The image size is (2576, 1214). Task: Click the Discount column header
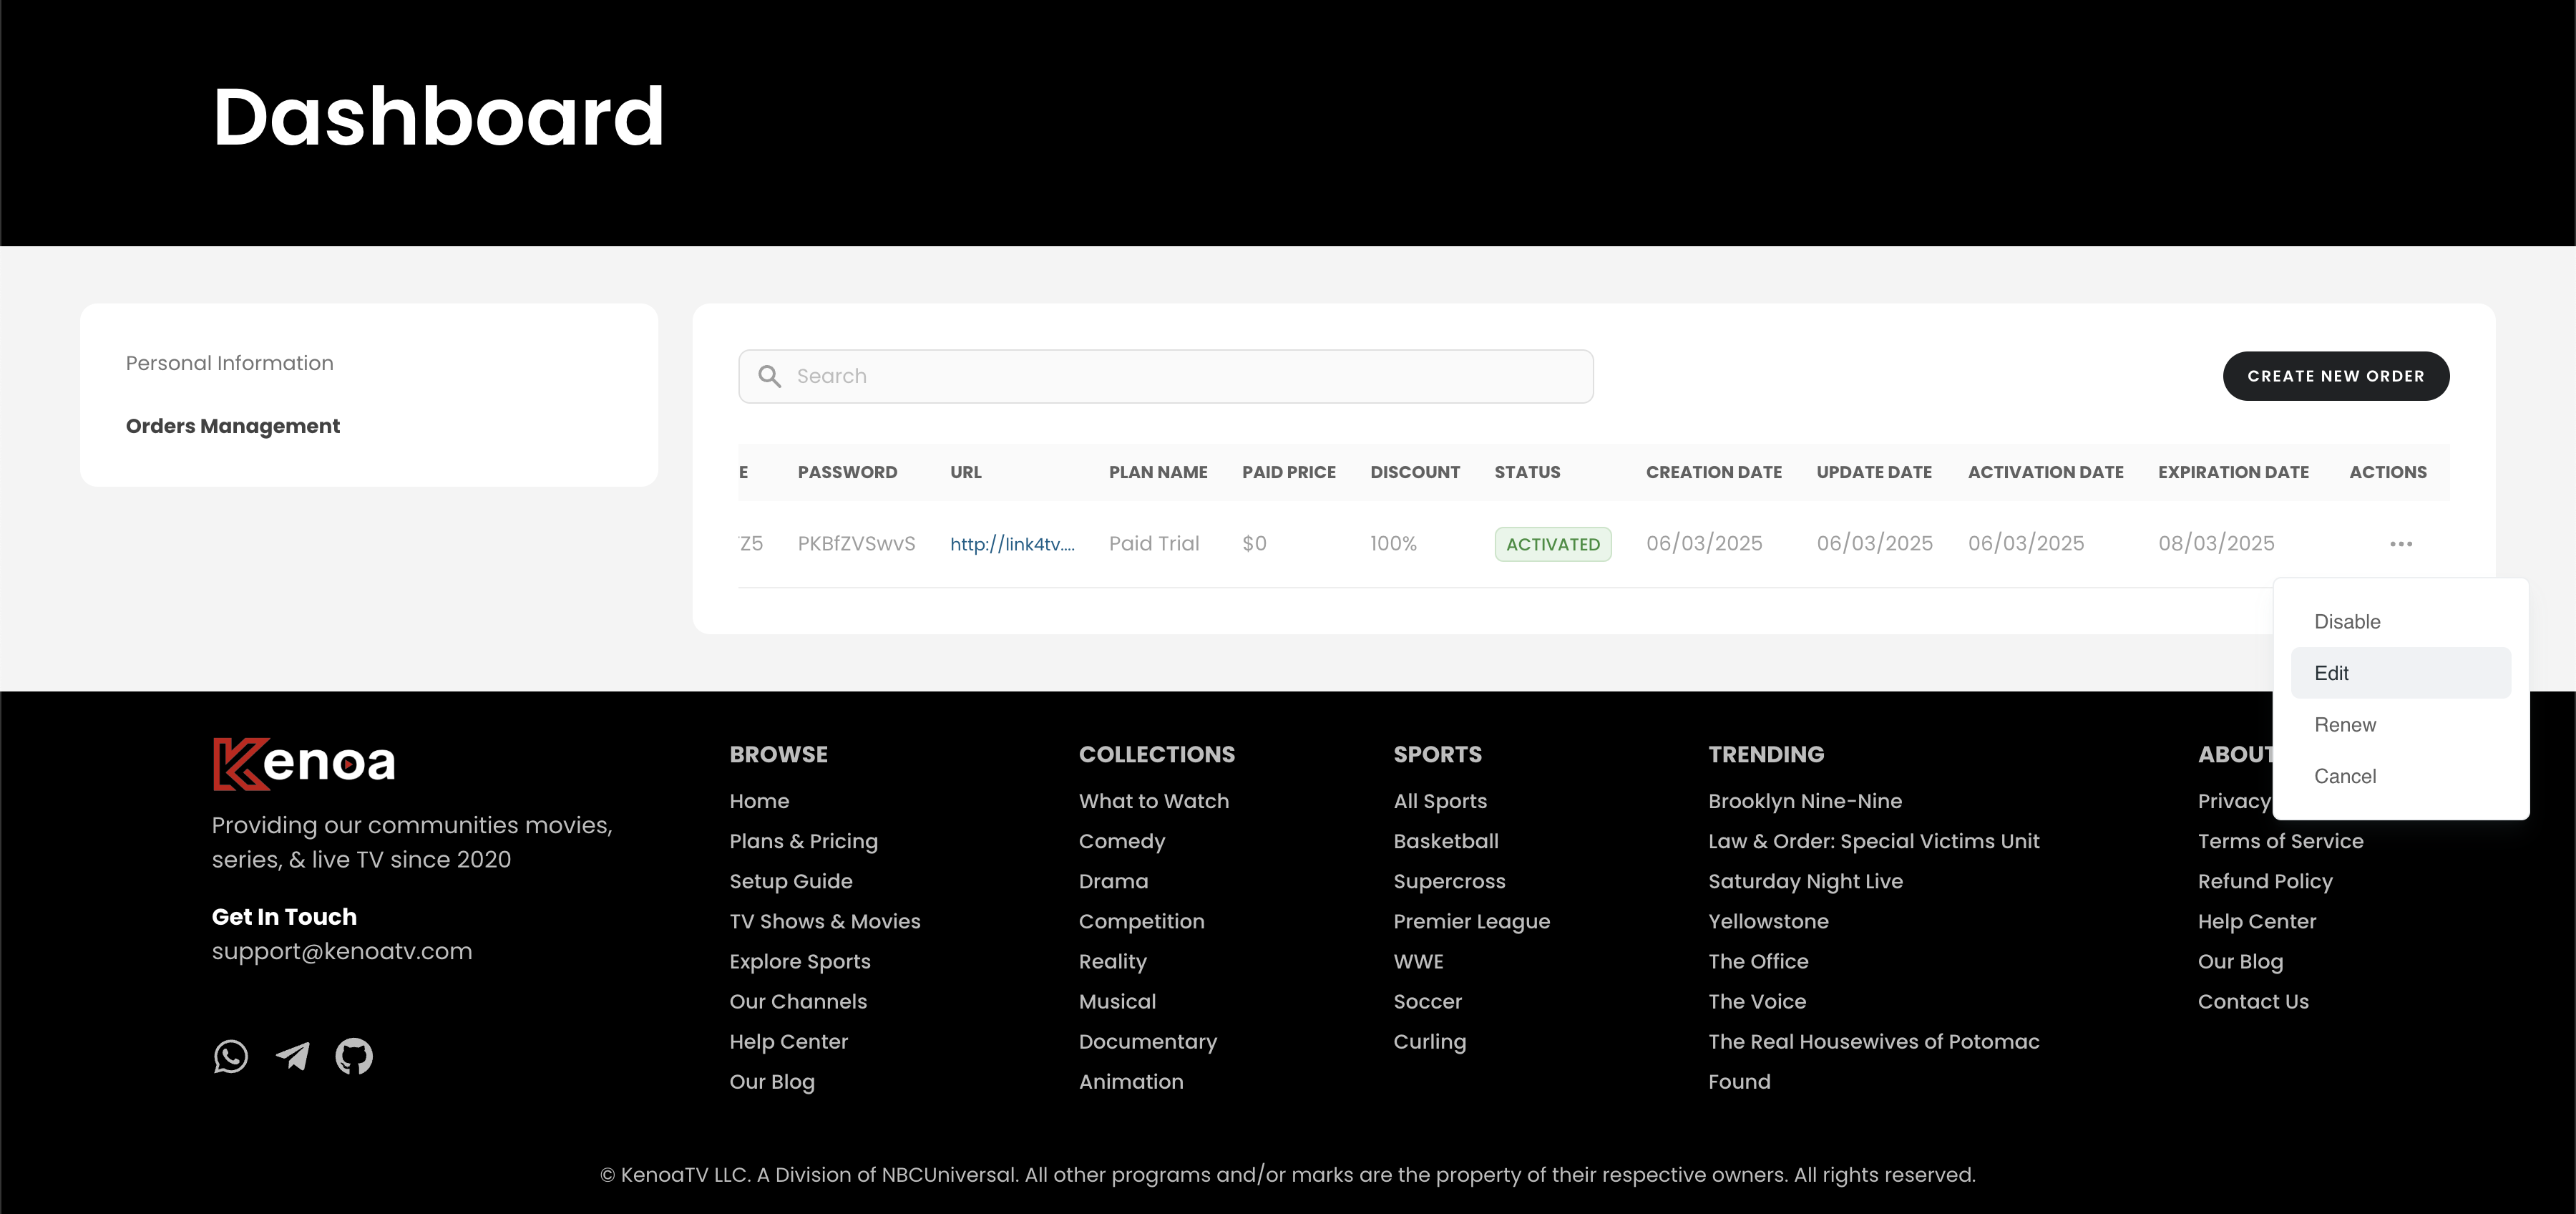point(1415,472)
